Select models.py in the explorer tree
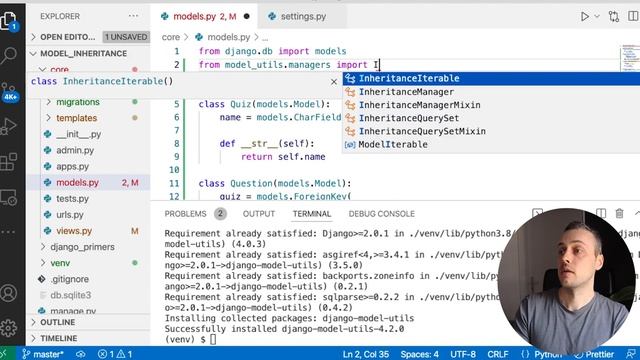The width and height of the screenshot is (640, 360). tap(88, 182)
